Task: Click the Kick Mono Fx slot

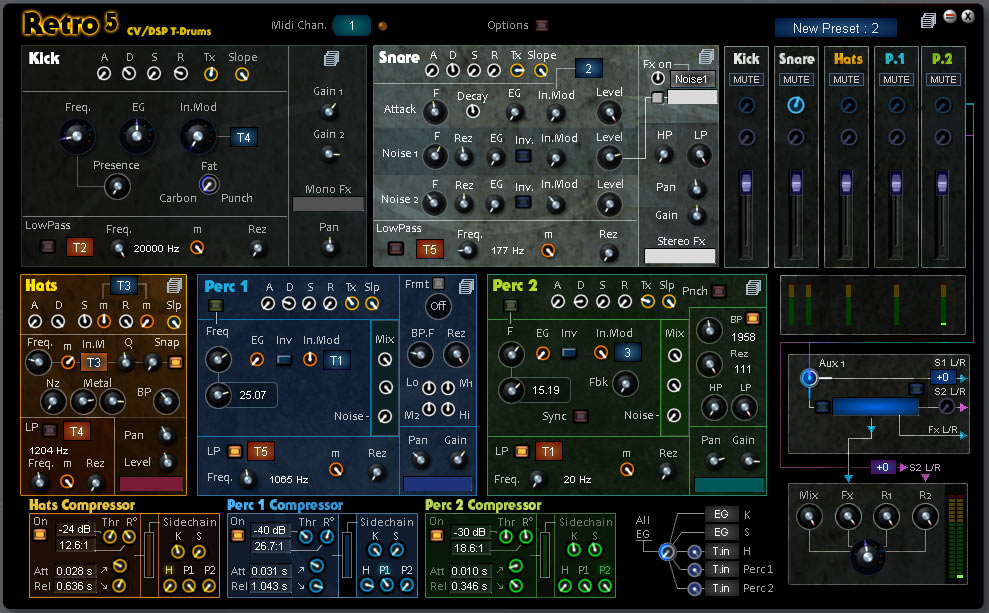Action: [328, 204]
